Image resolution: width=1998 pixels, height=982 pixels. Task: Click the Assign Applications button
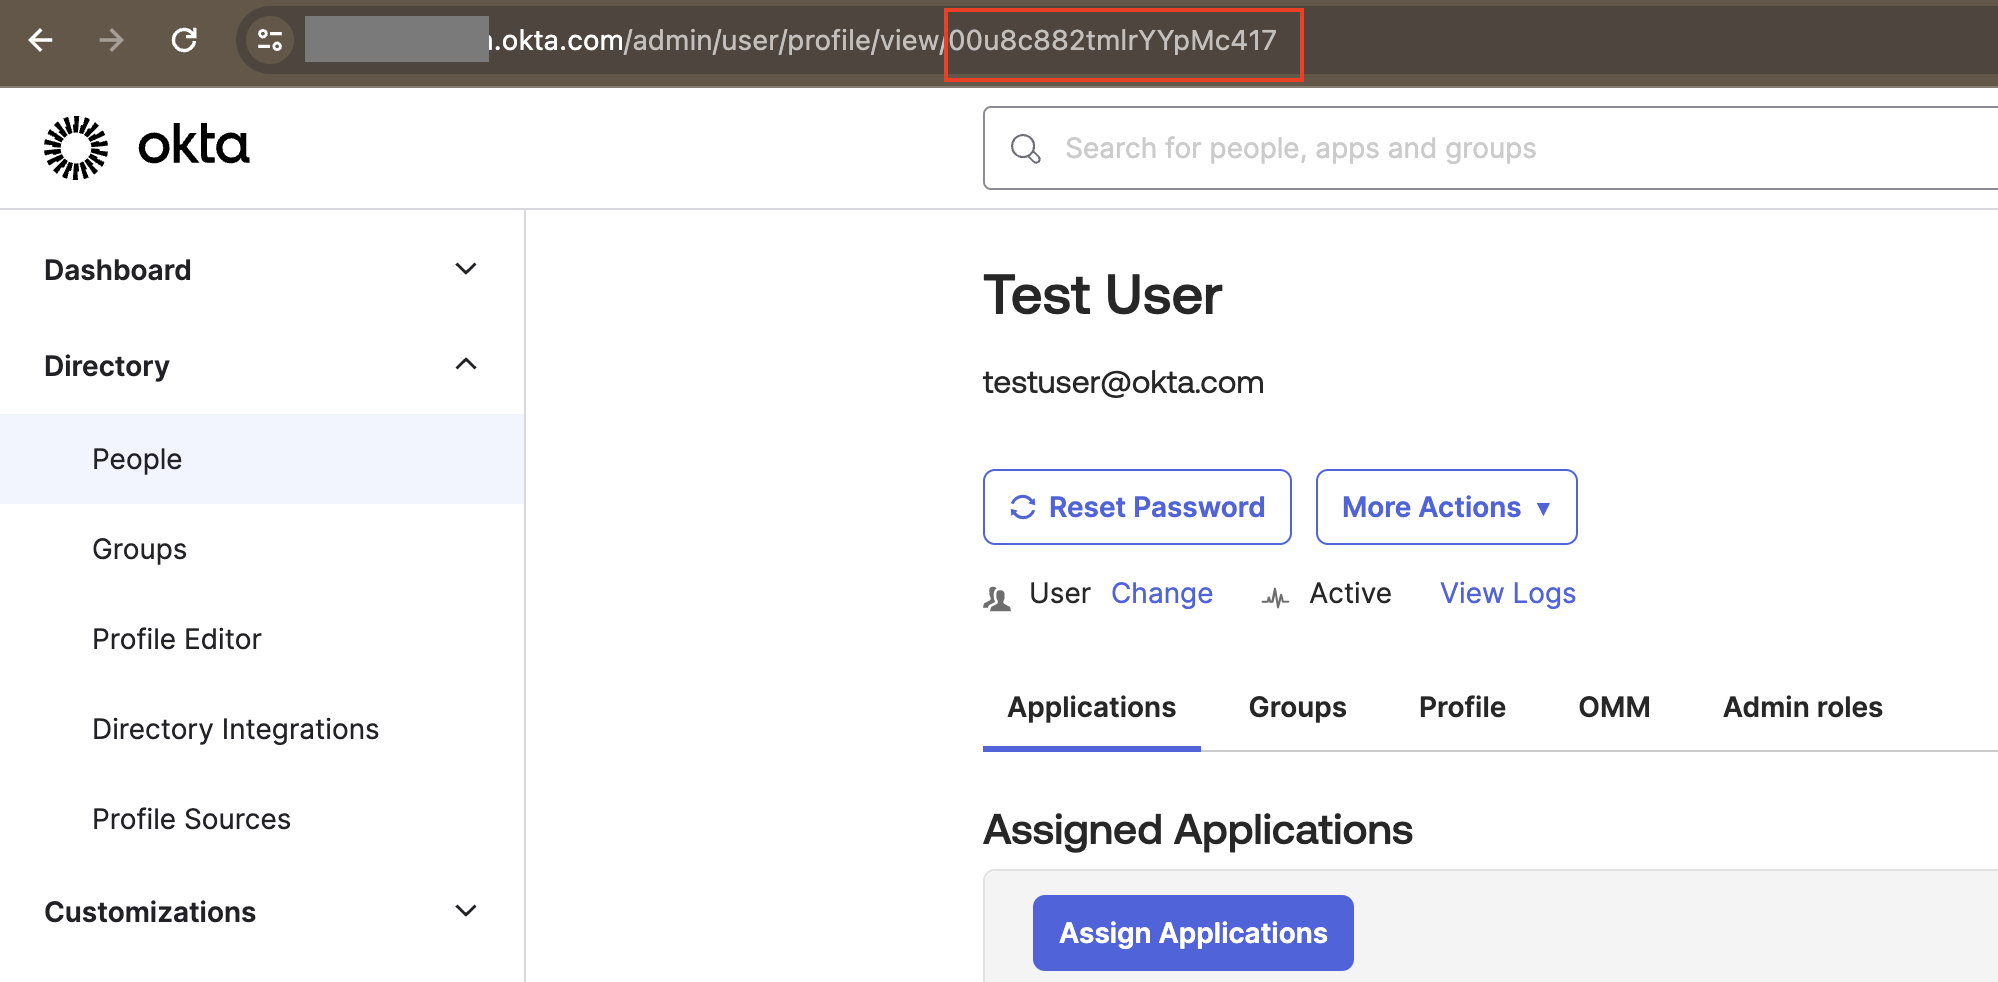[1193, 933]
